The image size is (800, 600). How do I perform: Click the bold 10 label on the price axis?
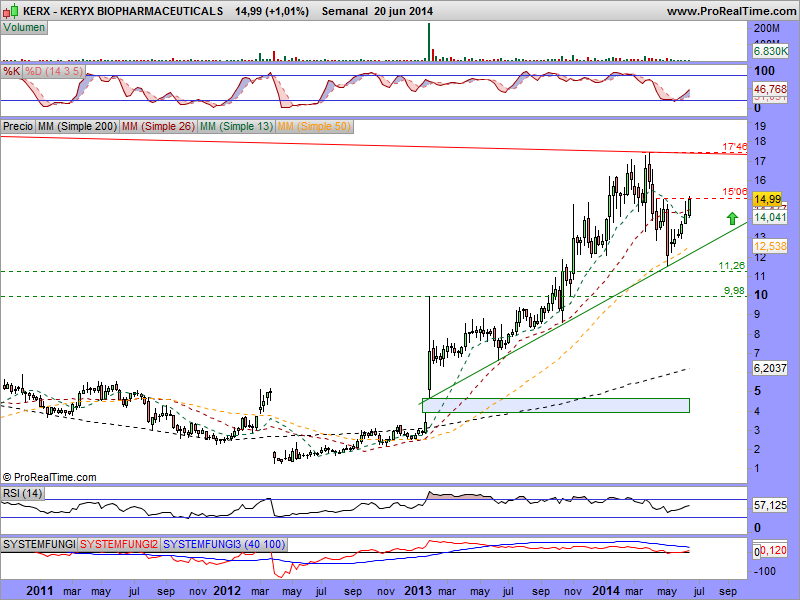[x=761, y=295]
